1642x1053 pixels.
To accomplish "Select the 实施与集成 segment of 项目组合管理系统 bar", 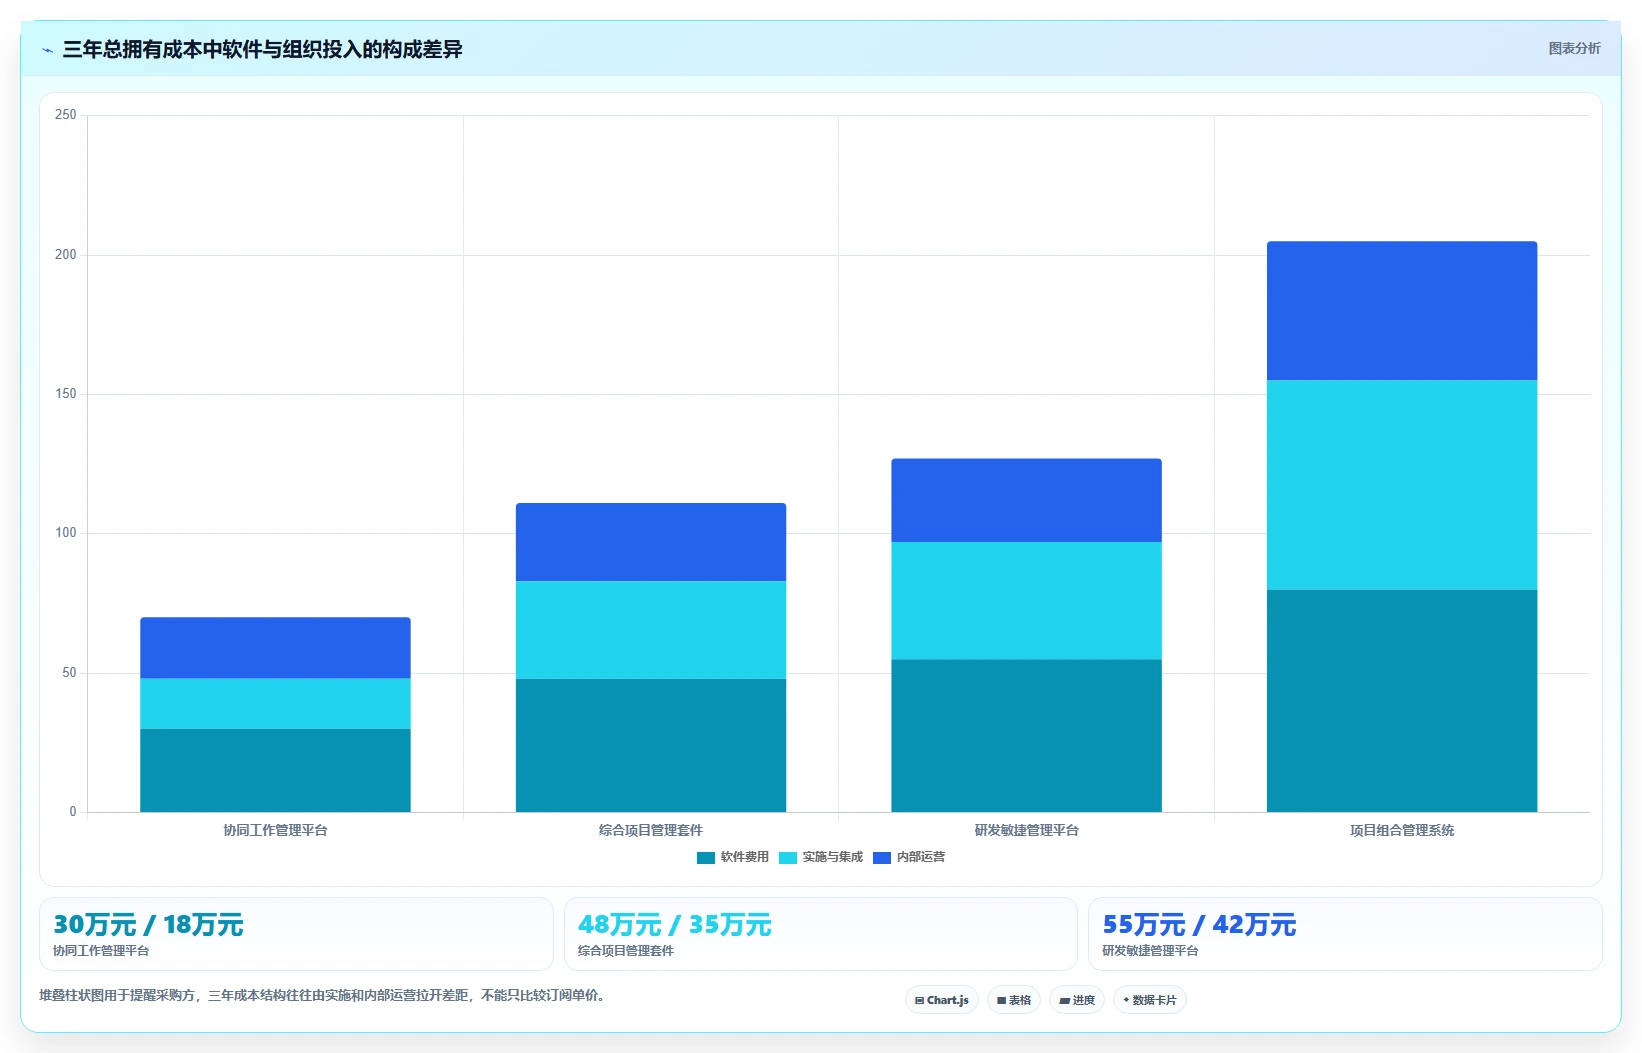I will 1402,485.
